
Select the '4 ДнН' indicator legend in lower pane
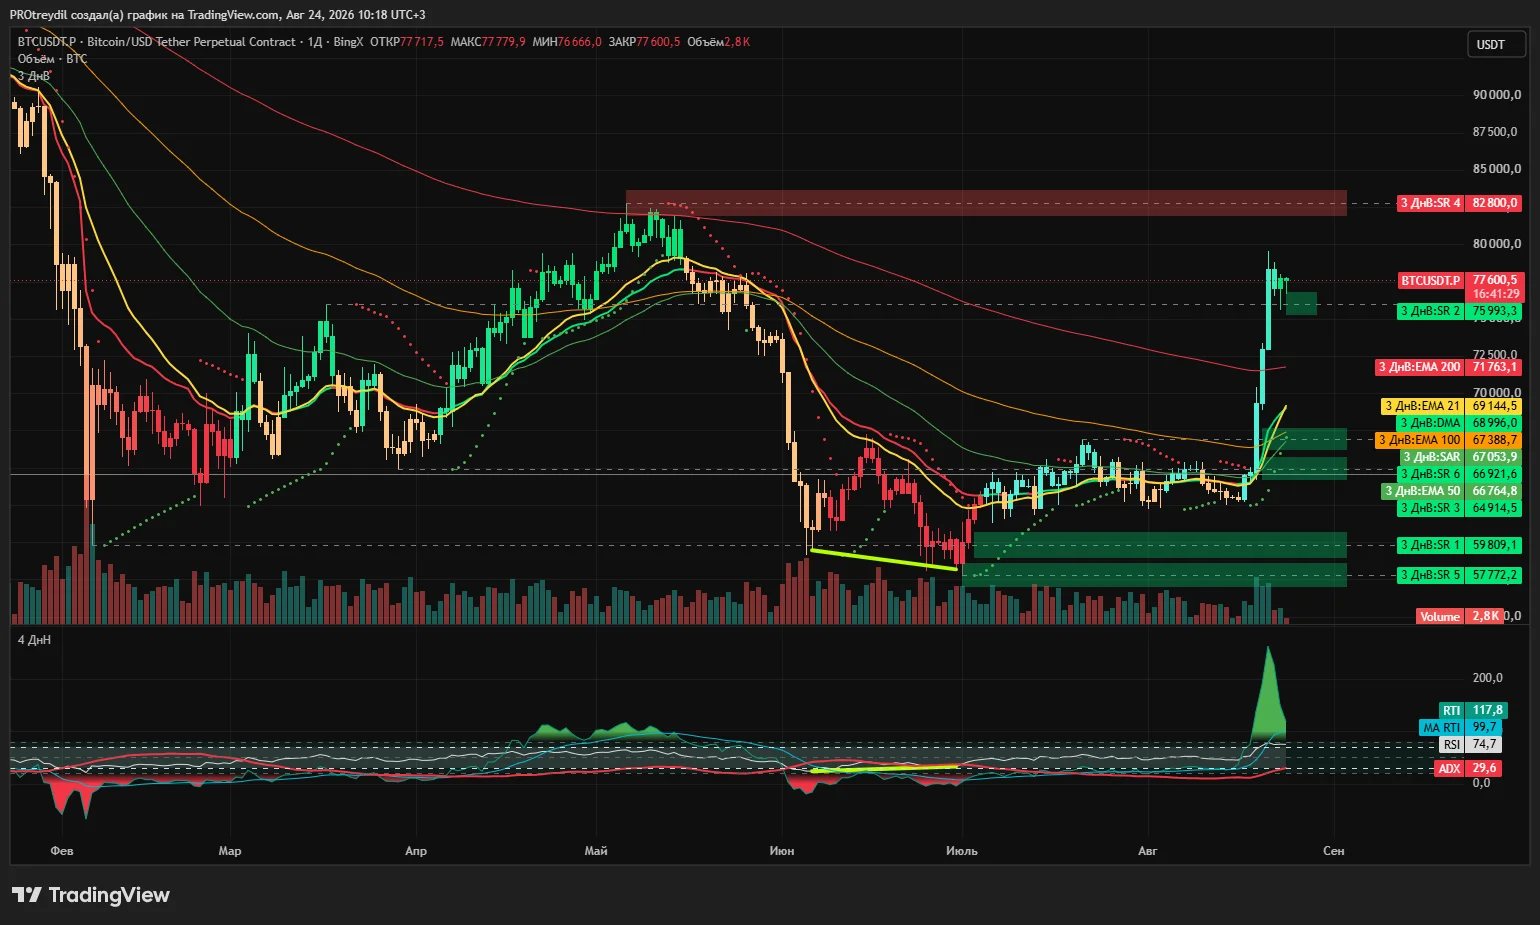point(34,640)
